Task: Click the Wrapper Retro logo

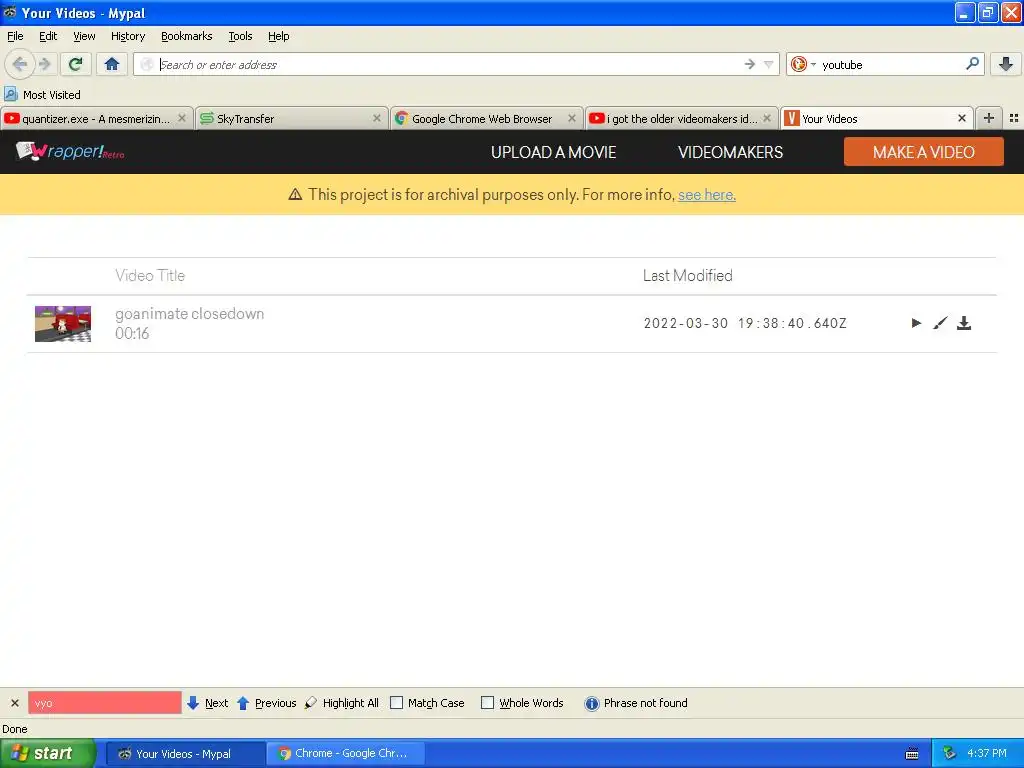Action: [x=70, y=152]
